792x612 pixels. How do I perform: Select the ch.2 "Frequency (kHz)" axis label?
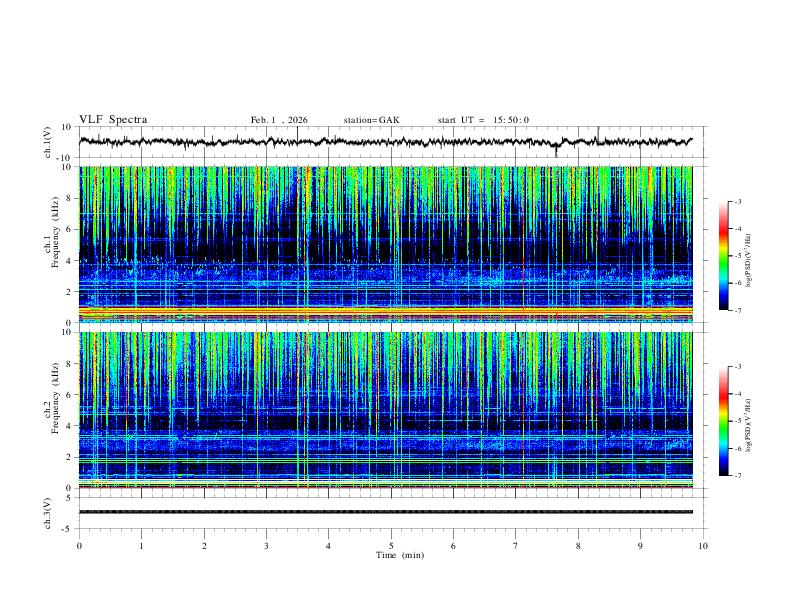tap(55, 398)
